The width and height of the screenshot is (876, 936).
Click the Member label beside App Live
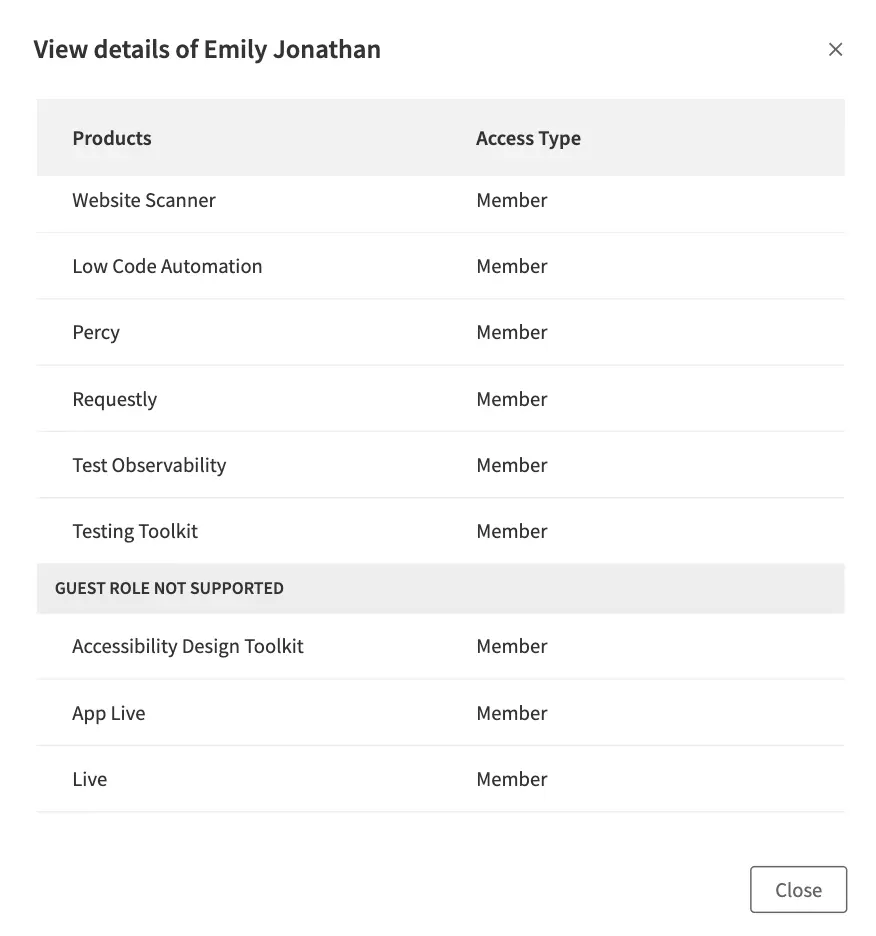(511, 713)
